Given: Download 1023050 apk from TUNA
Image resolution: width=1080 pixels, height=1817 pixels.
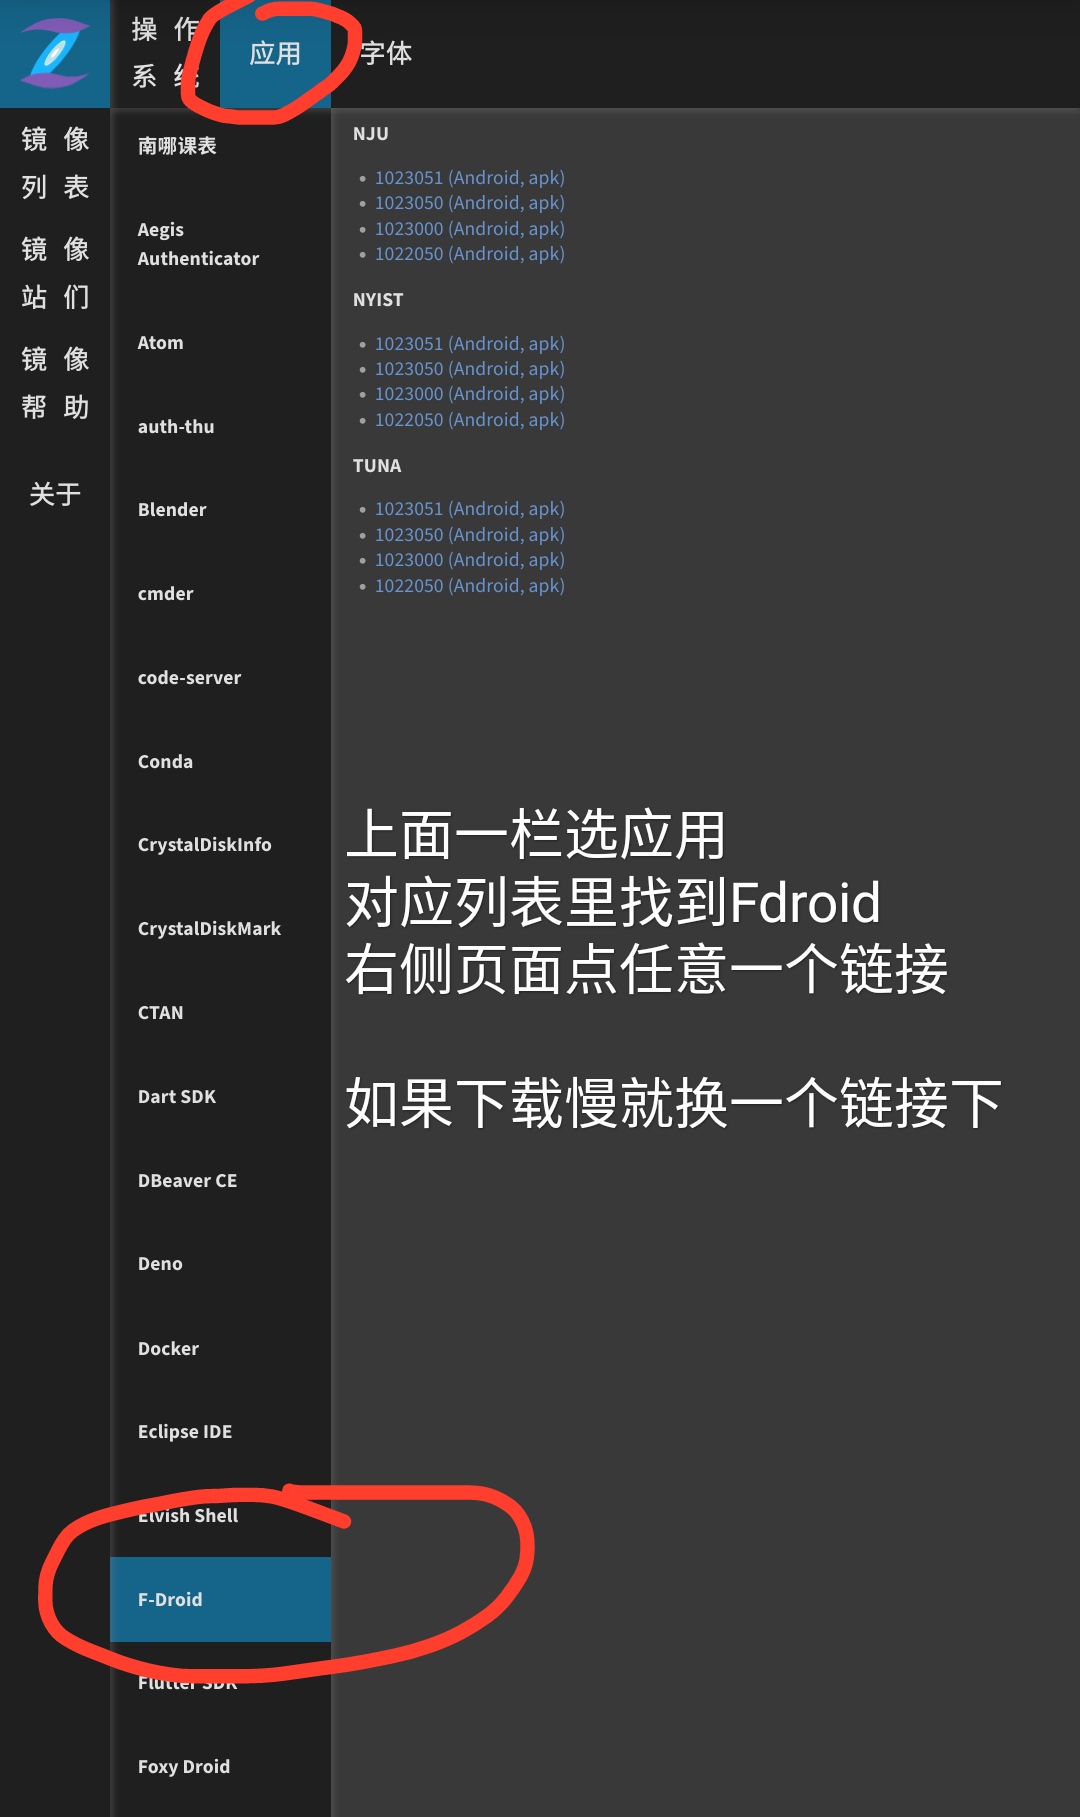Looking at the screenshot, I should click(x=470, y=534).
